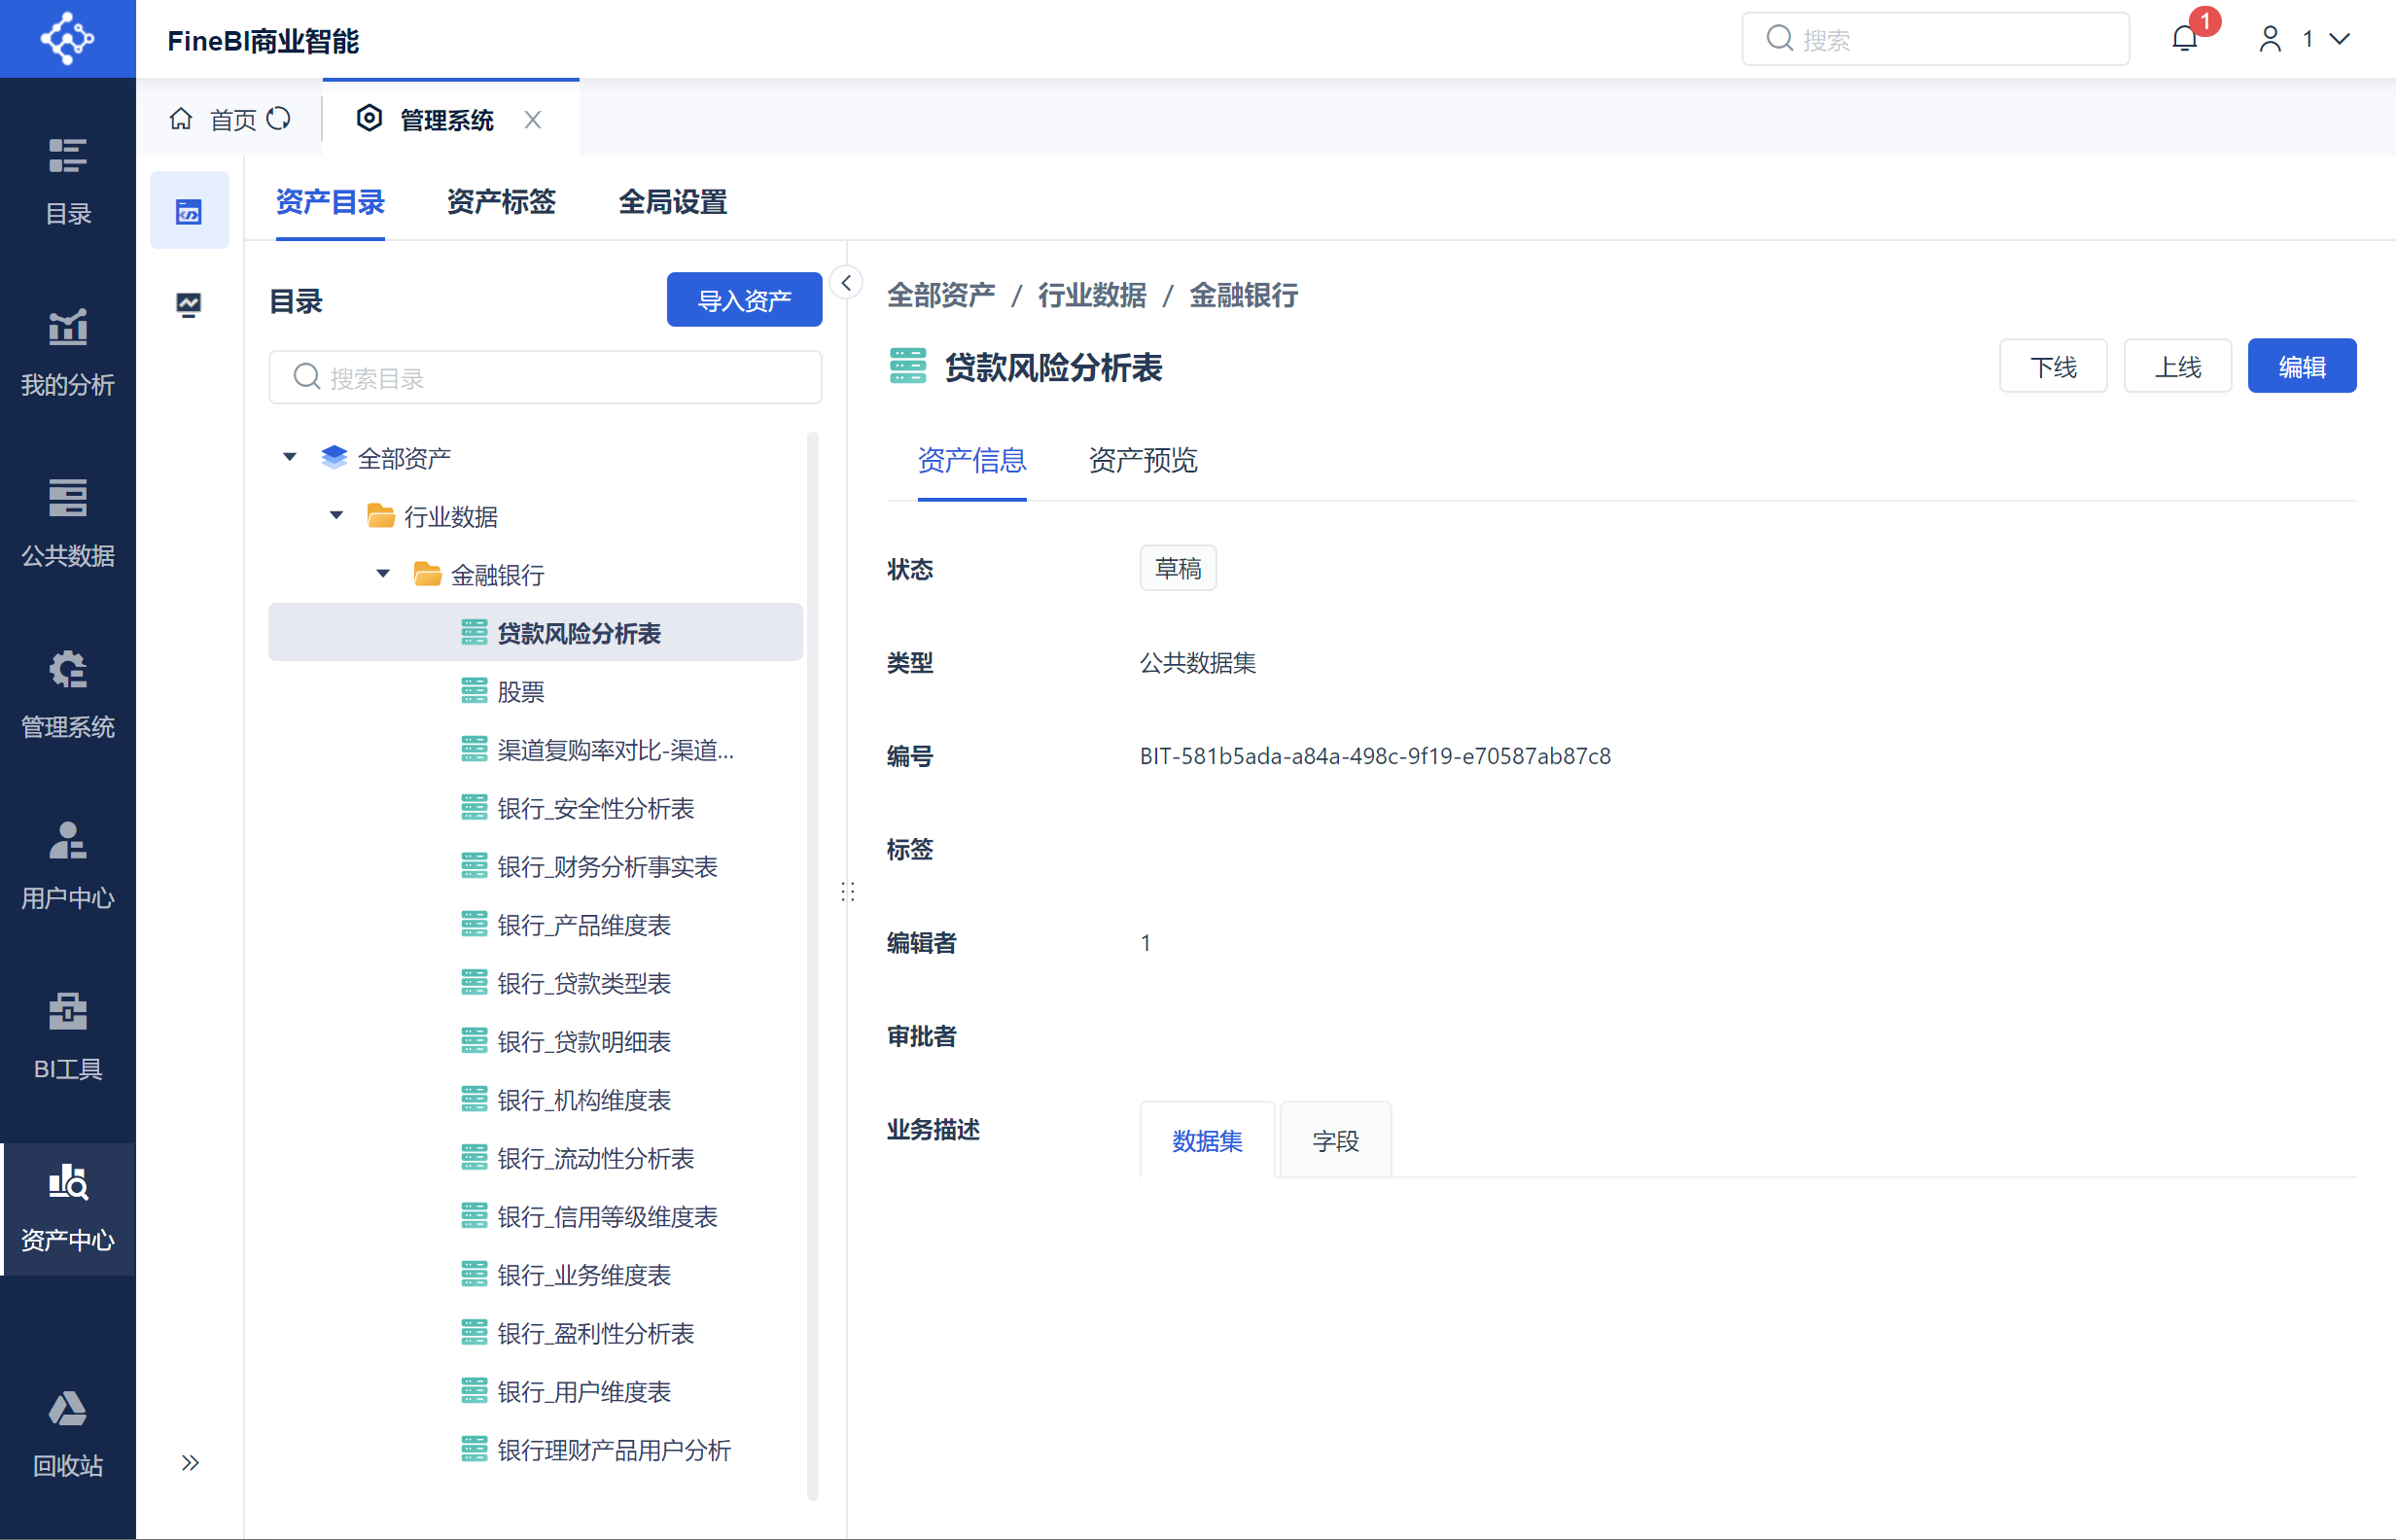The image size is (2396, 1540).
Task: Select 银行_贷款明细表 in the tree
Action: click(x=584, y=1042)
